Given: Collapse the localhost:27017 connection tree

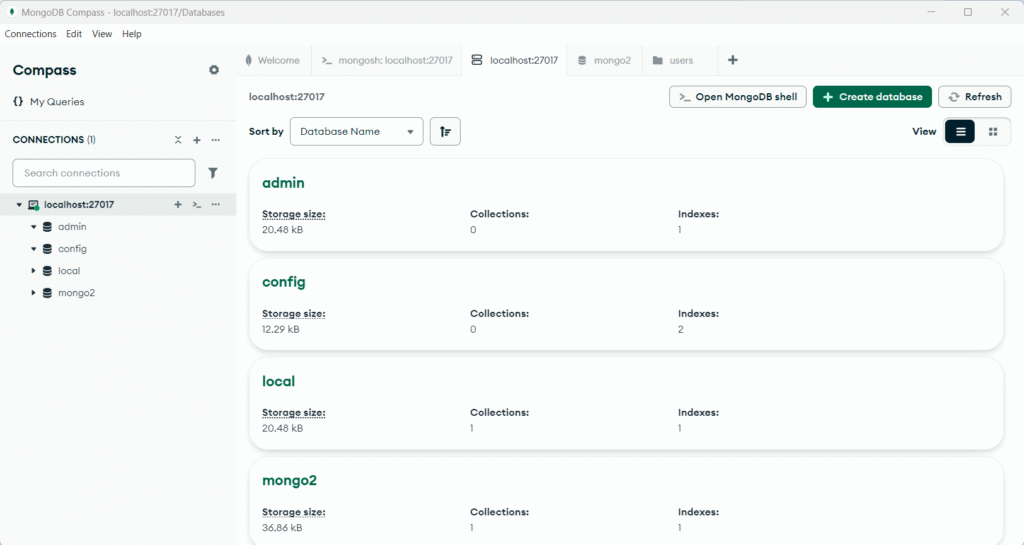Looking at the screenshot, I should [19, 205].
